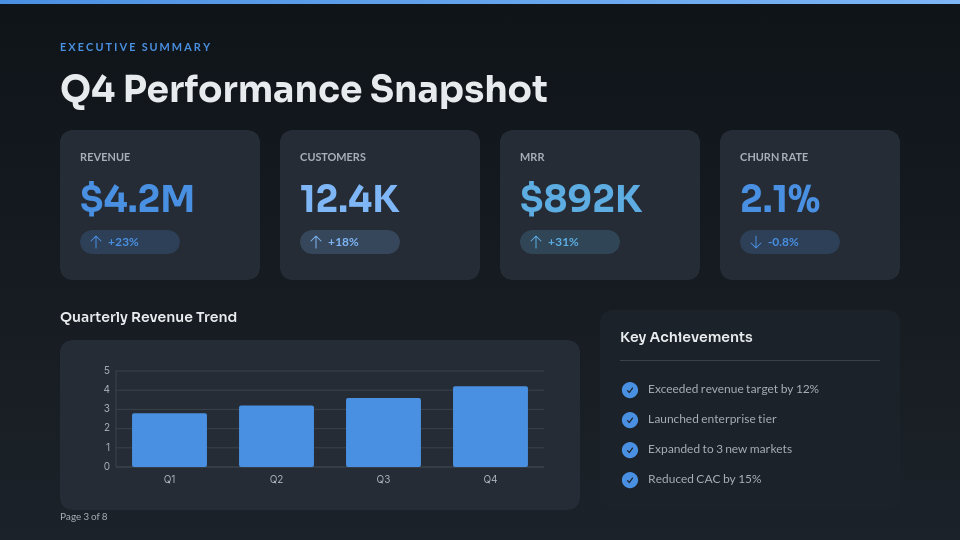Screen dimensions: 960x540
Task: Click the Key Achievements heading
Action: 686,337
